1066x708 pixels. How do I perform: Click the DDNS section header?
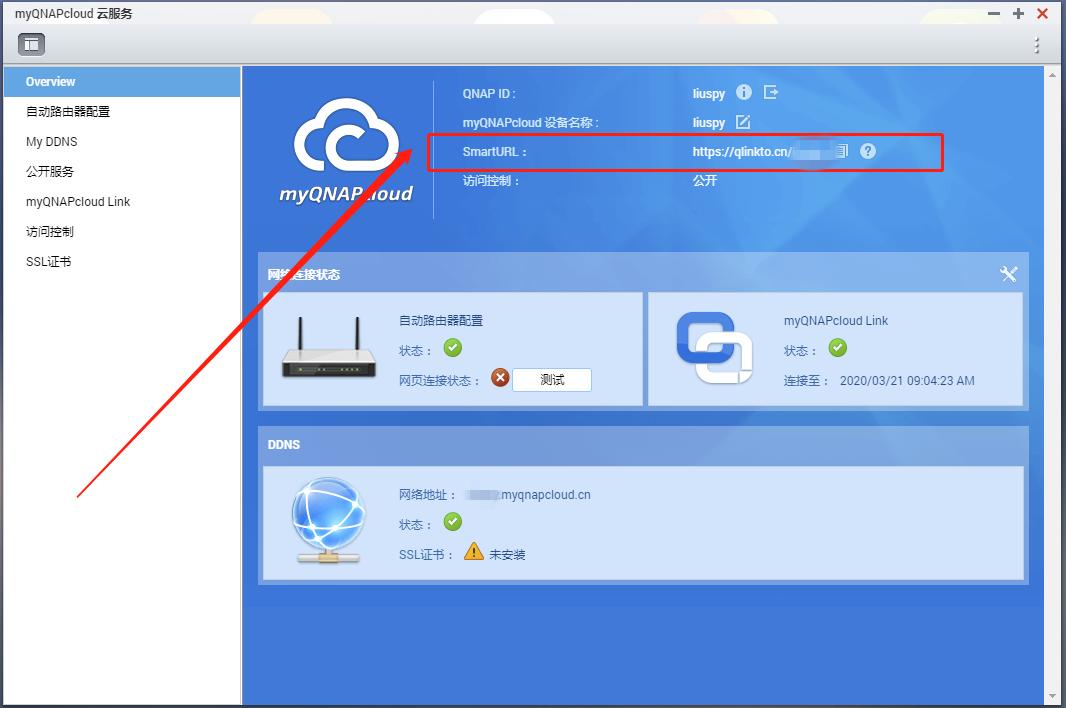click(x=283, y=445)
